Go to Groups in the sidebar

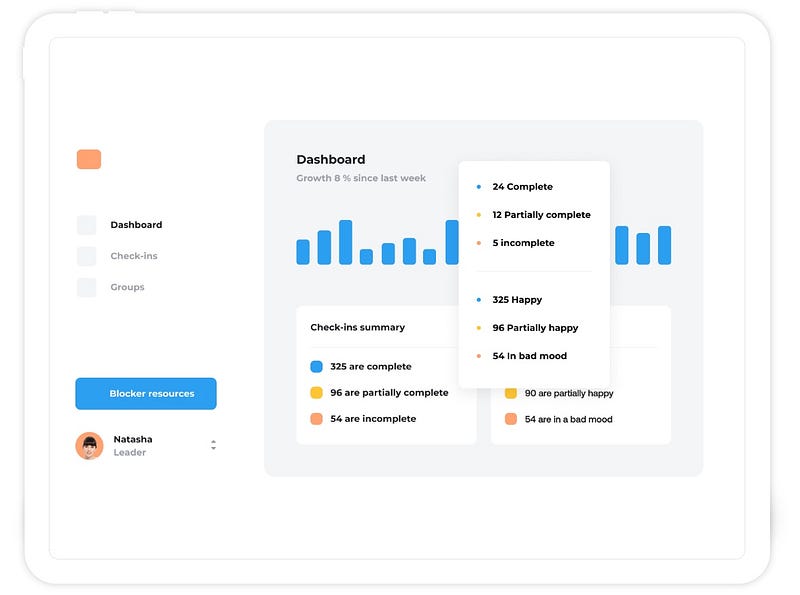coord(127,287)
